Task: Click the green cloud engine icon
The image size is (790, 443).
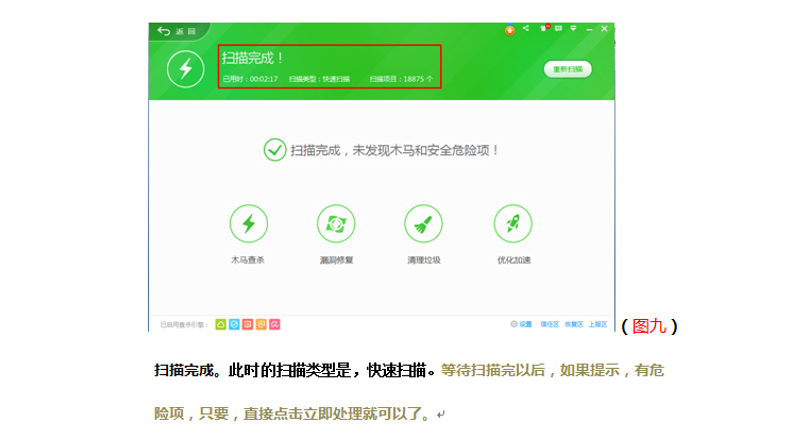Action: tap(221, 325)
